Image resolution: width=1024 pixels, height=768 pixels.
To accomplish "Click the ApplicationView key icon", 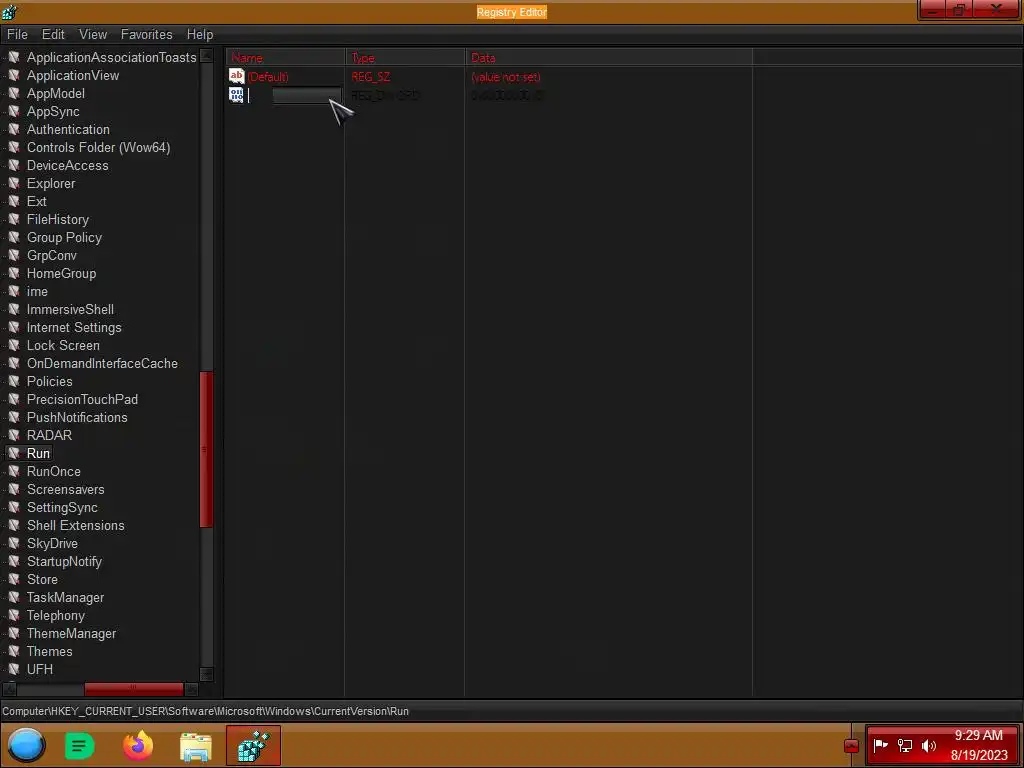I will [14, 75].
